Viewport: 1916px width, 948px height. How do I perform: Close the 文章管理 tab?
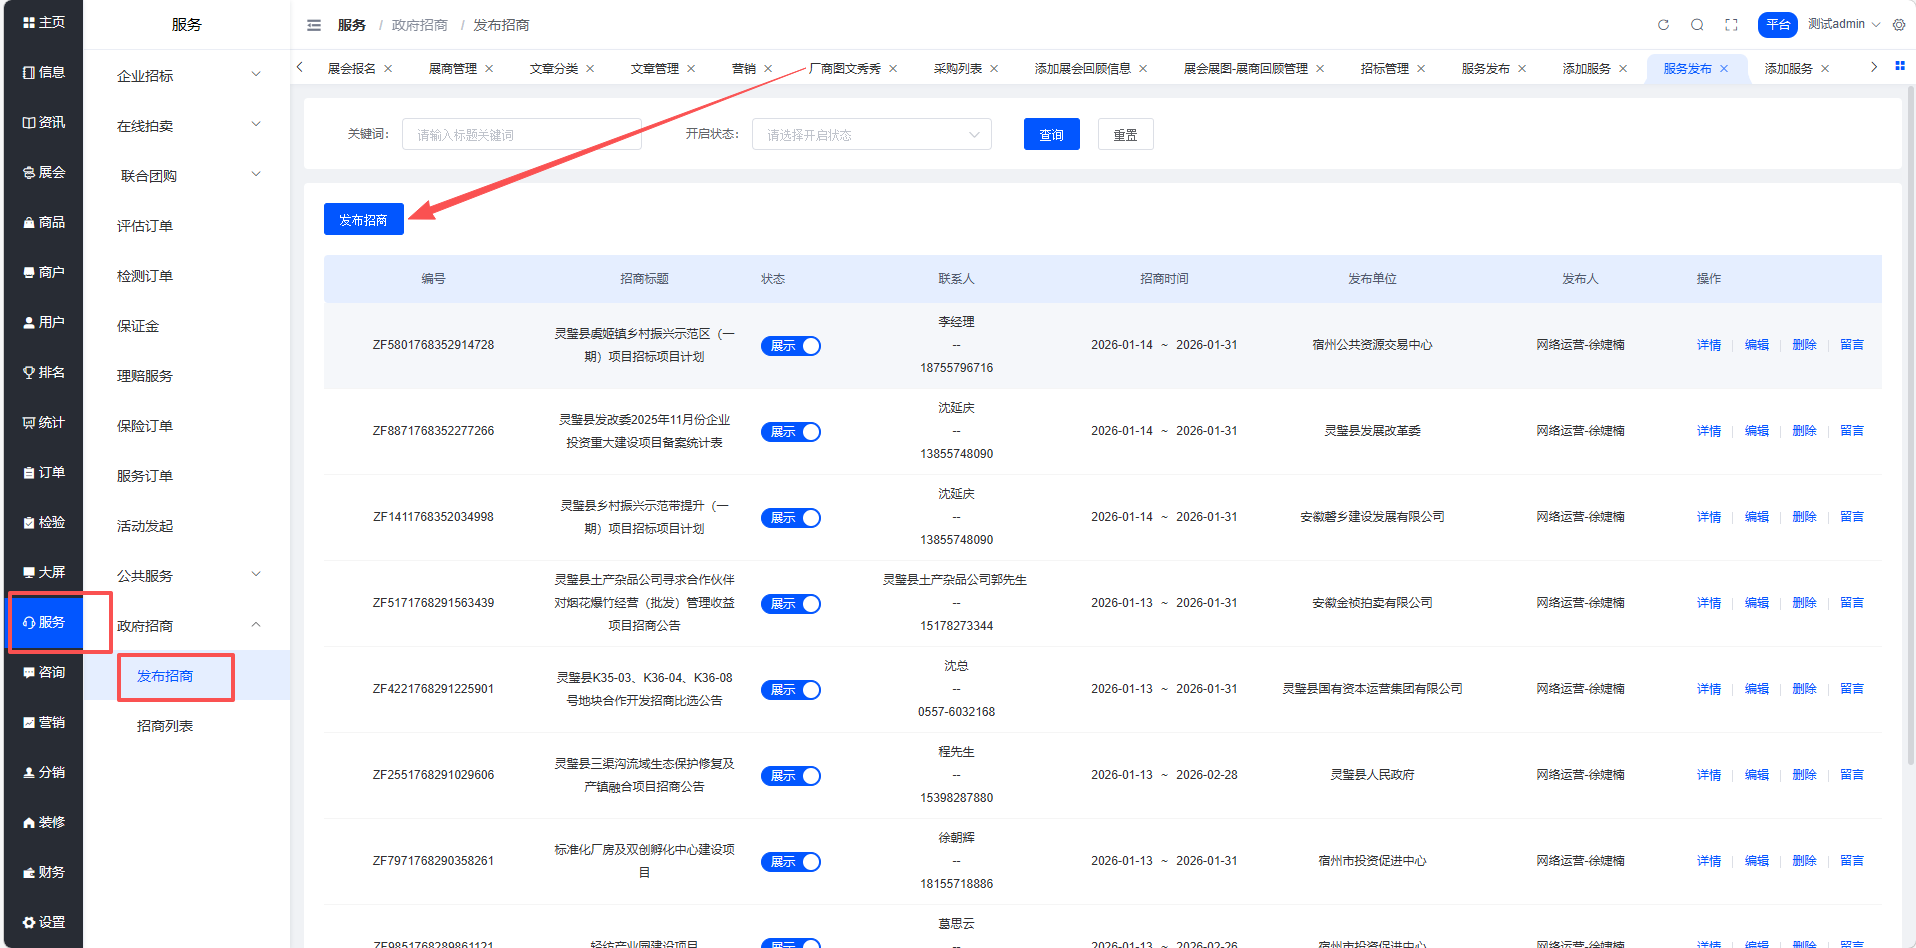(691, 69)
